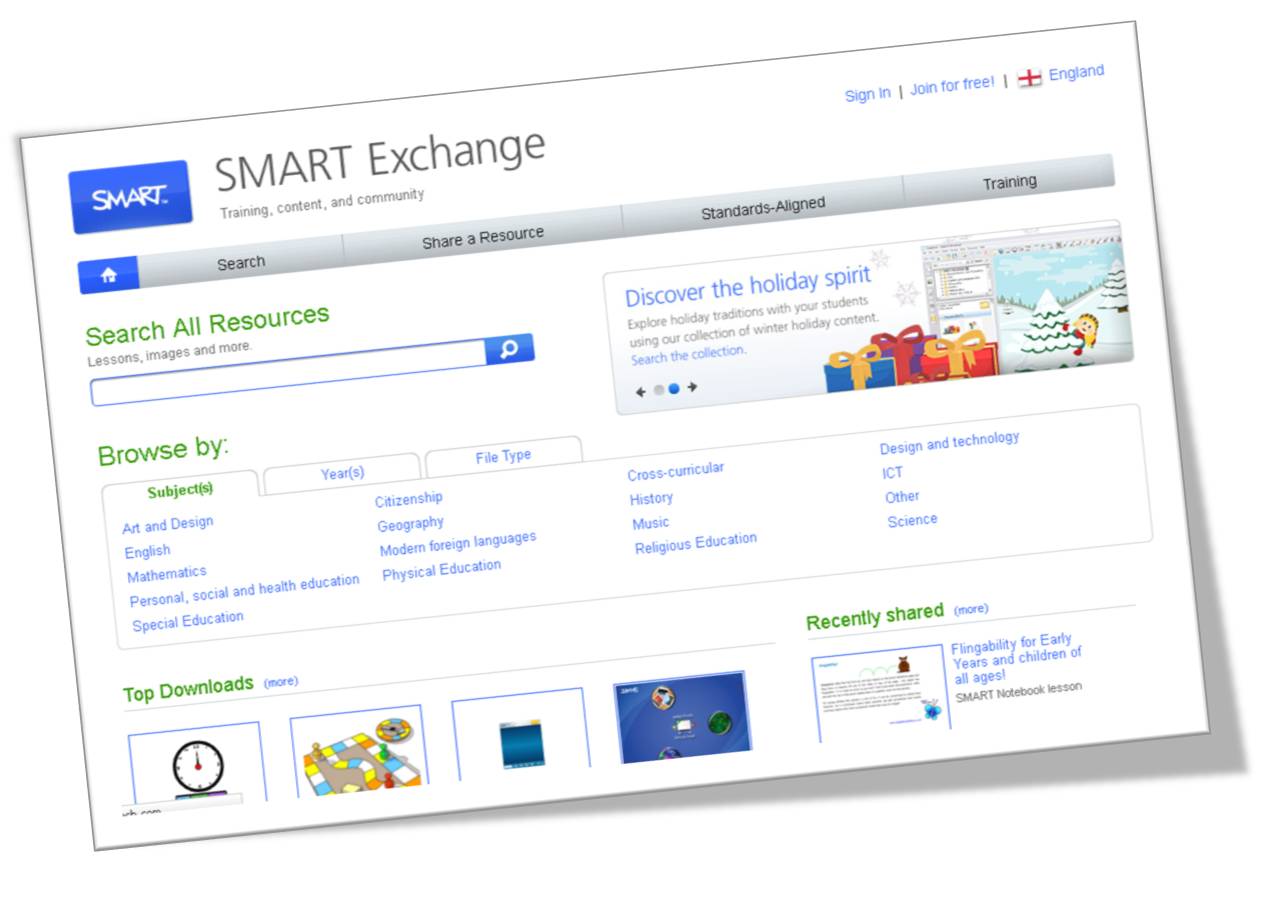Image resolution: width=1262 pixels, height=908 pixels.
Task: Focus the Search All Resources field
Action: click(x=288, y=374)
